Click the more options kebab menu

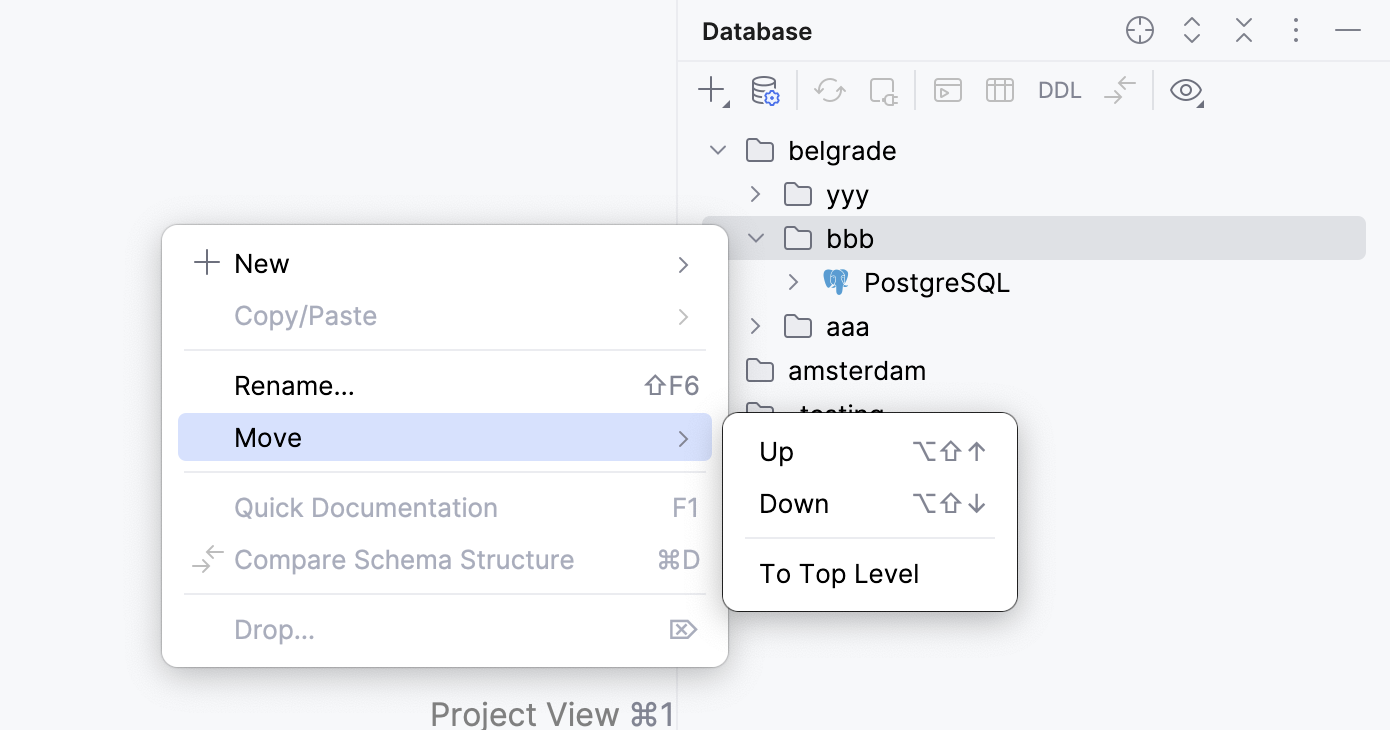tap(1295, 31)
